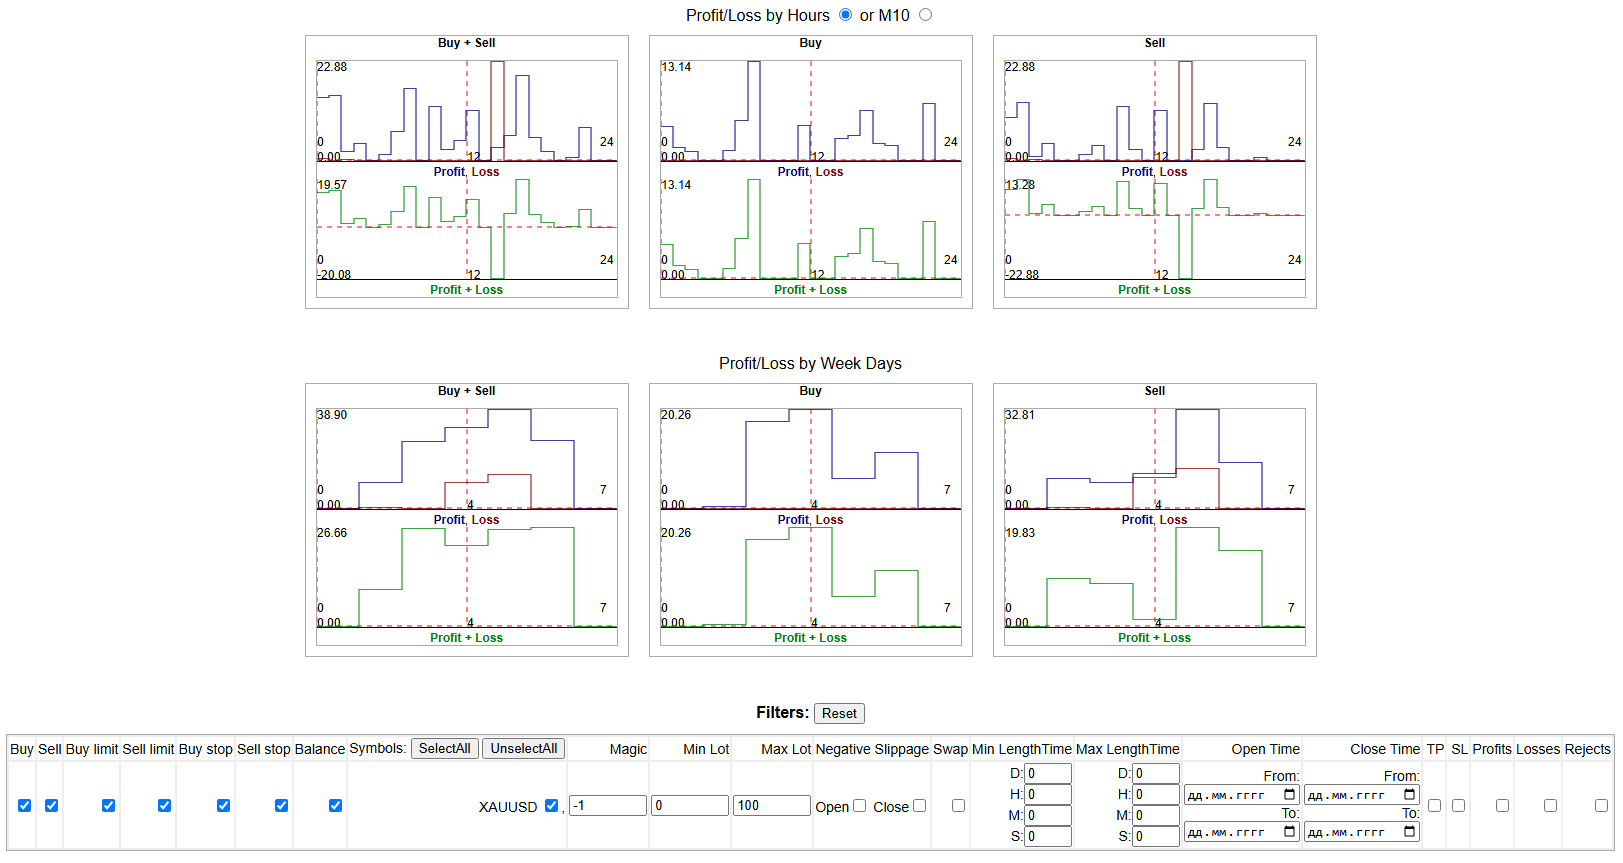Click the 'XAUUSD' symbol text

(508, 806)
